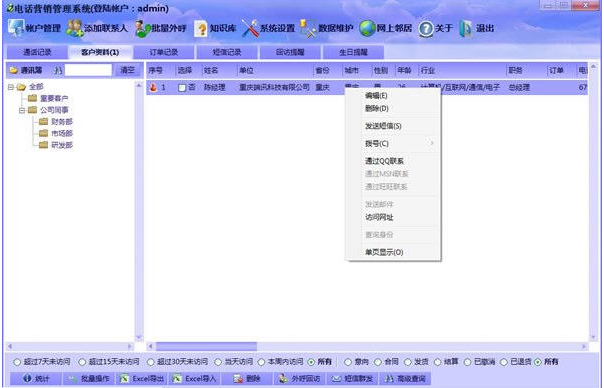The height and width of the screenshot is (388, 604).
Task: Select 发货 order status radio button
Action: click(408, 362)
